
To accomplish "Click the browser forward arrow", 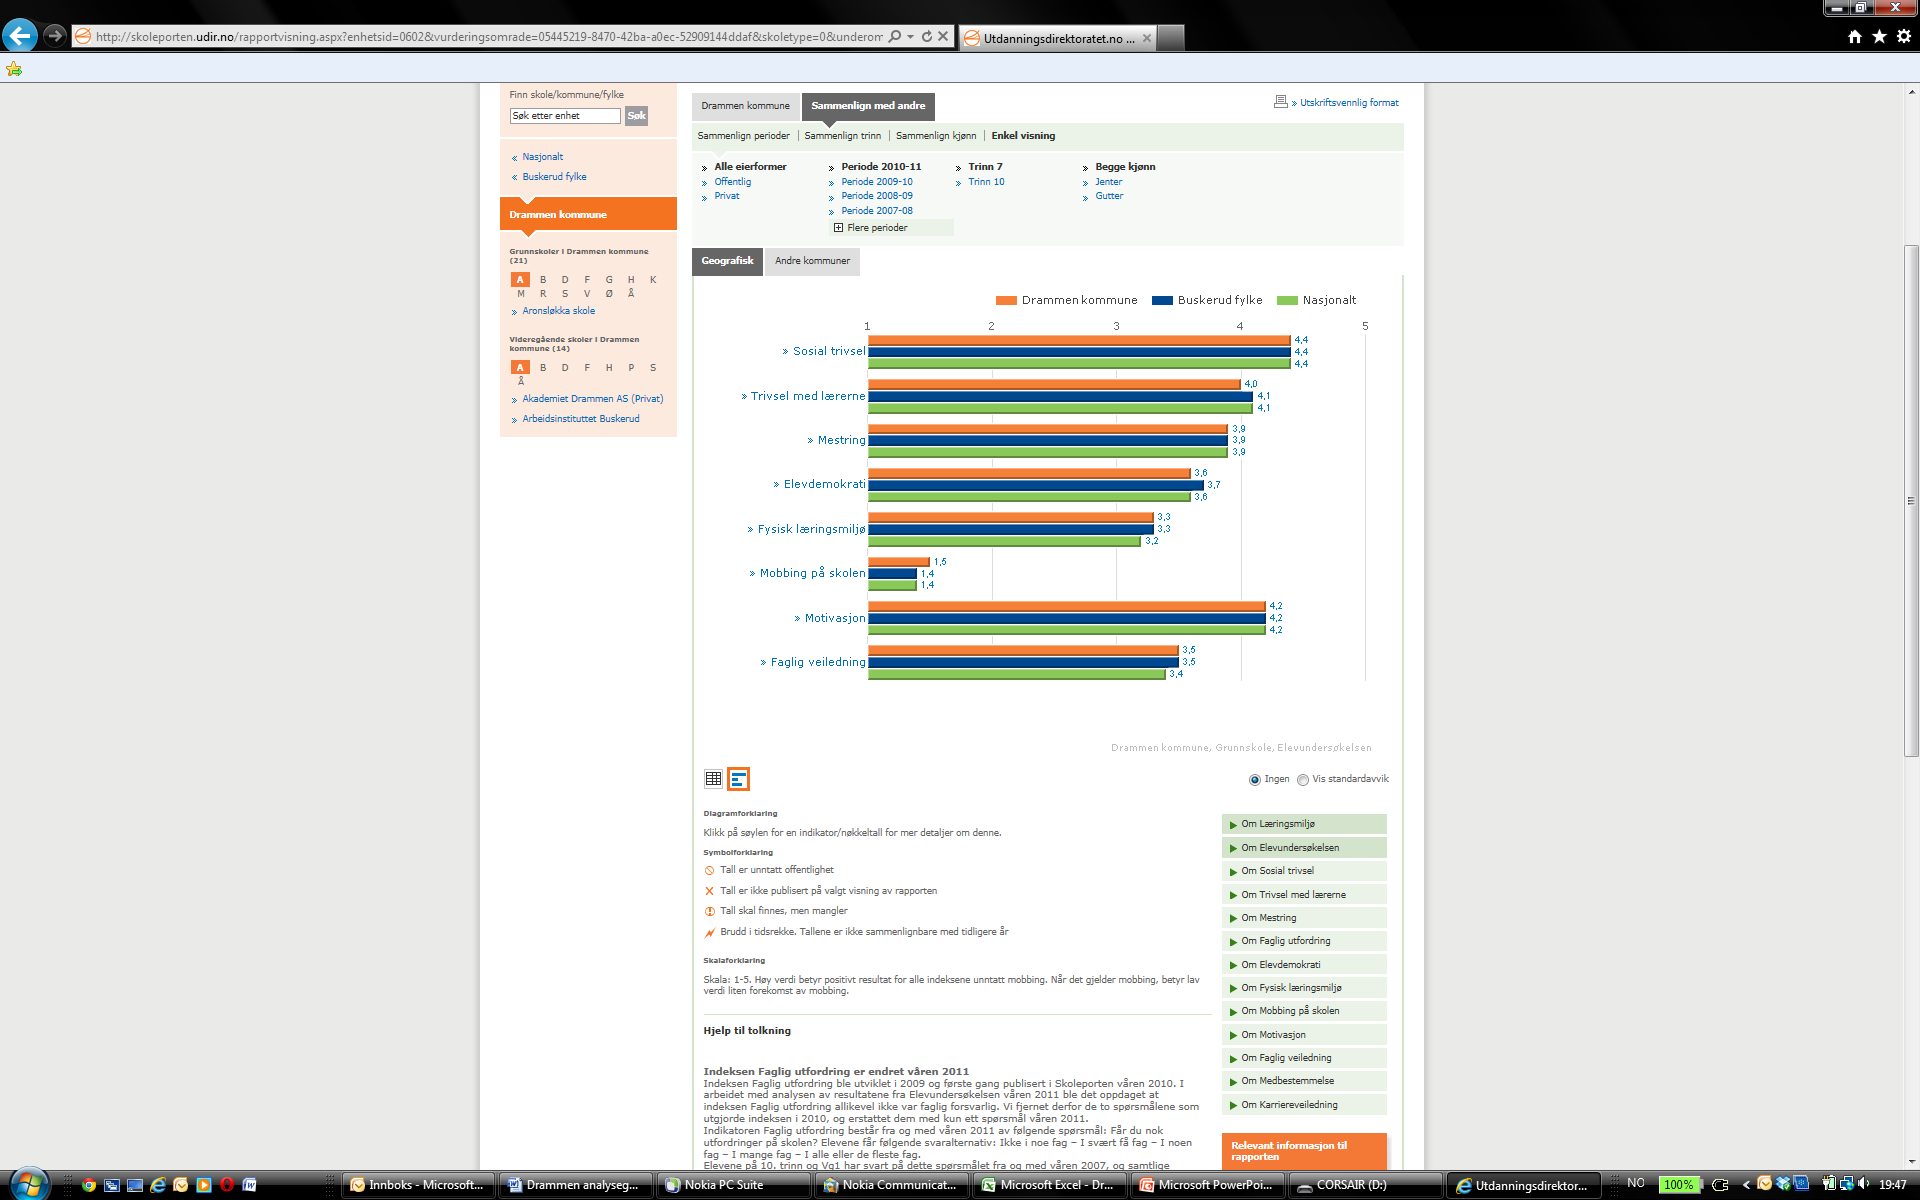I will [x=55, y=36].
